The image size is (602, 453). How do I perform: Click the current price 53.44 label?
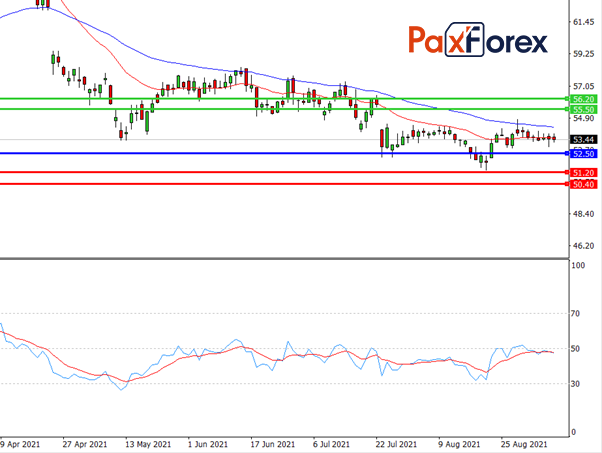583,139
